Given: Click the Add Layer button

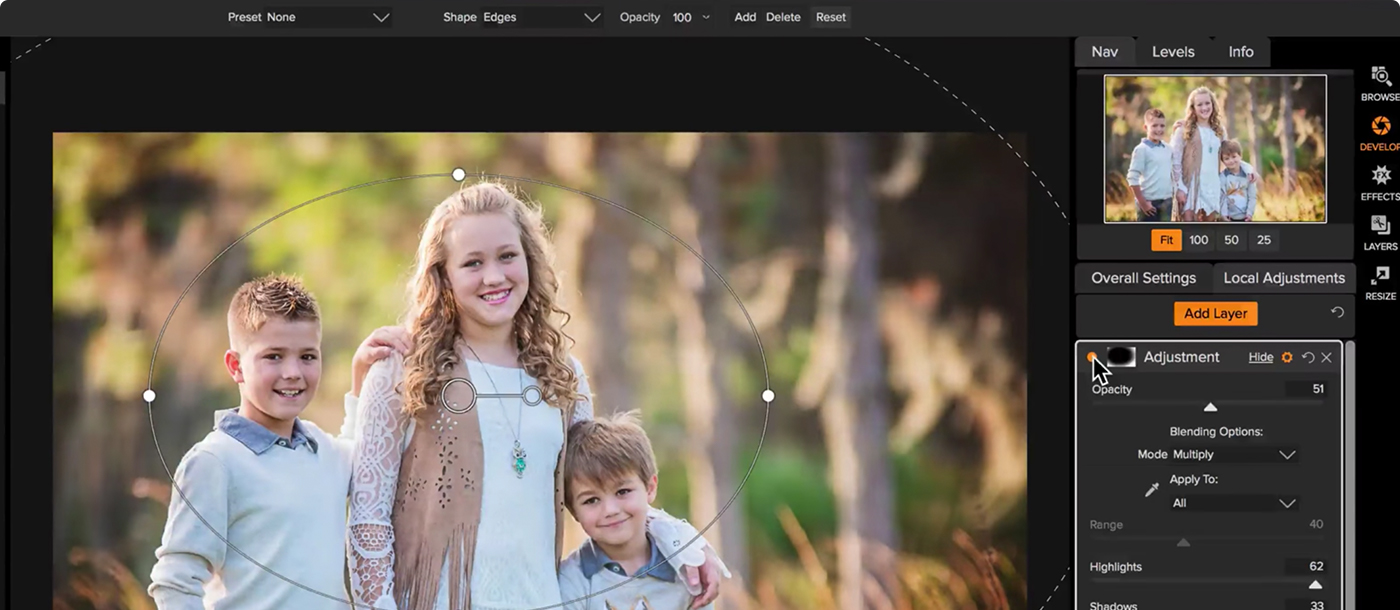Looking at the screenshot, I should coord(1215,313).
